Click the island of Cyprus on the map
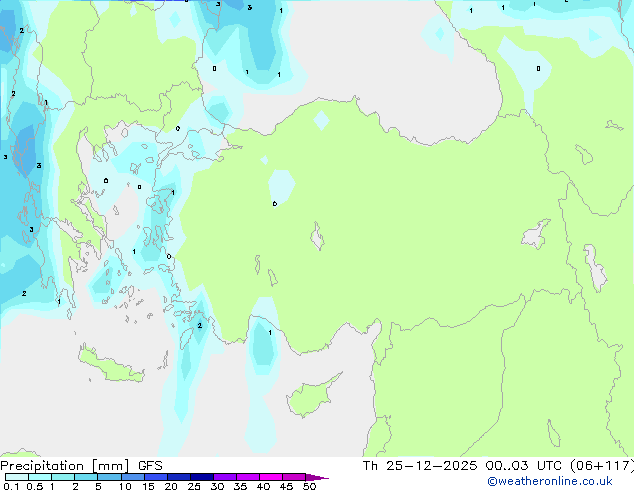 tap(311, 397)
